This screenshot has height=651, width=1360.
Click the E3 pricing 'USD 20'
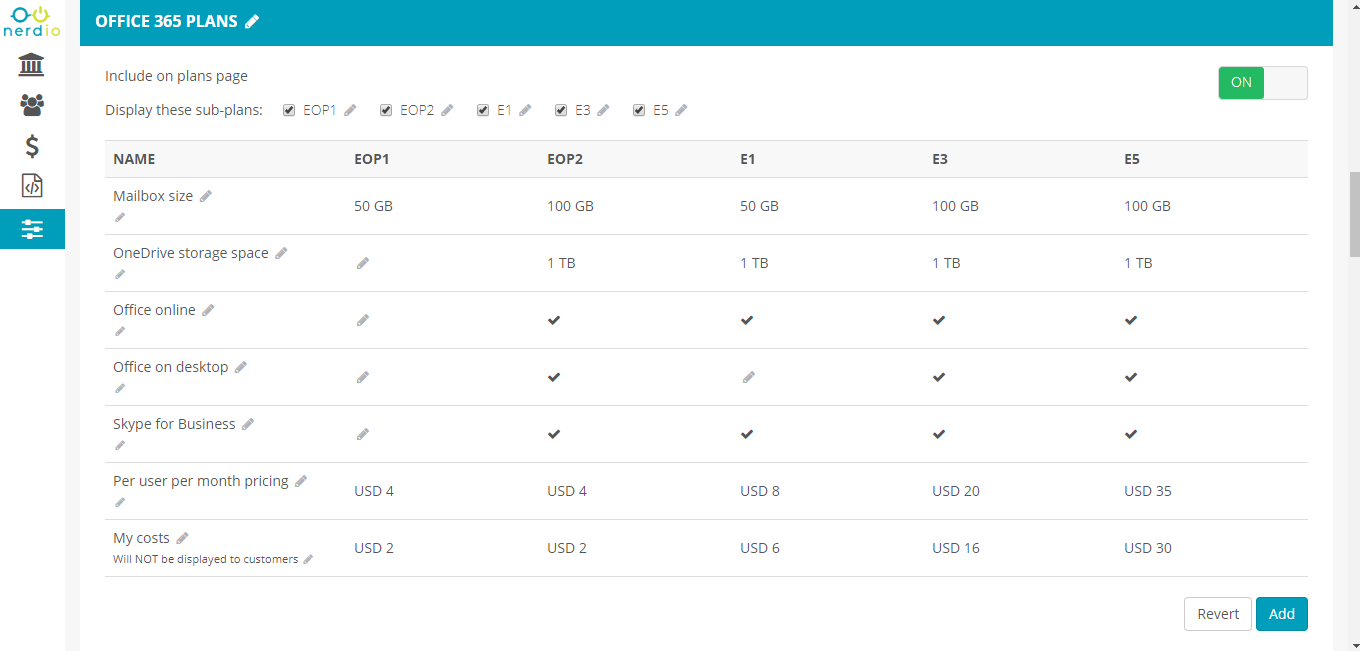point(956,491)
